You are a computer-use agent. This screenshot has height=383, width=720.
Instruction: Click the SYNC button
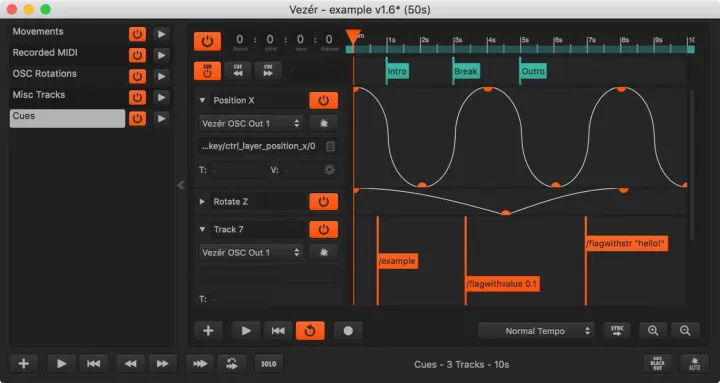(617, 331)
